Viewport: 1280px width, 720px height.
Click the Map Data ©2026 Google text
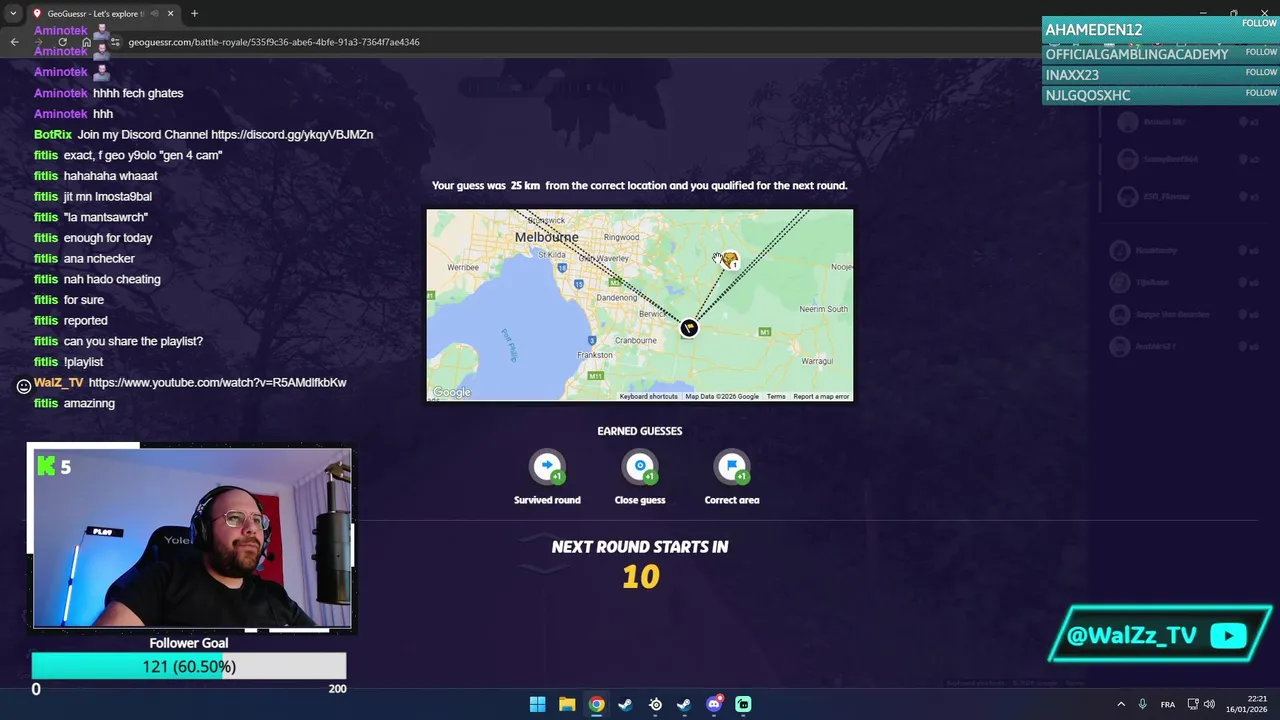click(x=722, y=396)
